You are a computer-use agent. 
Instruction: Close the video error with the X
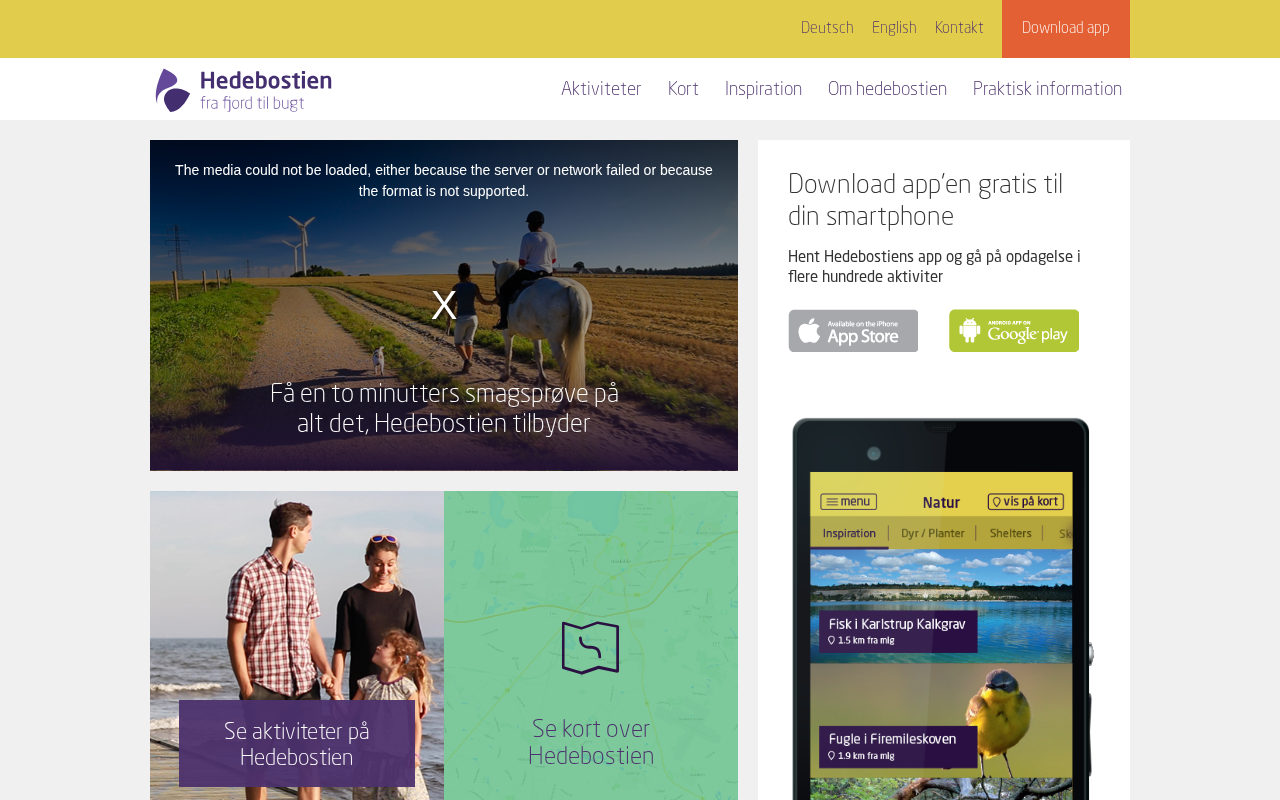pyautogui.click(x=444, y=306)
